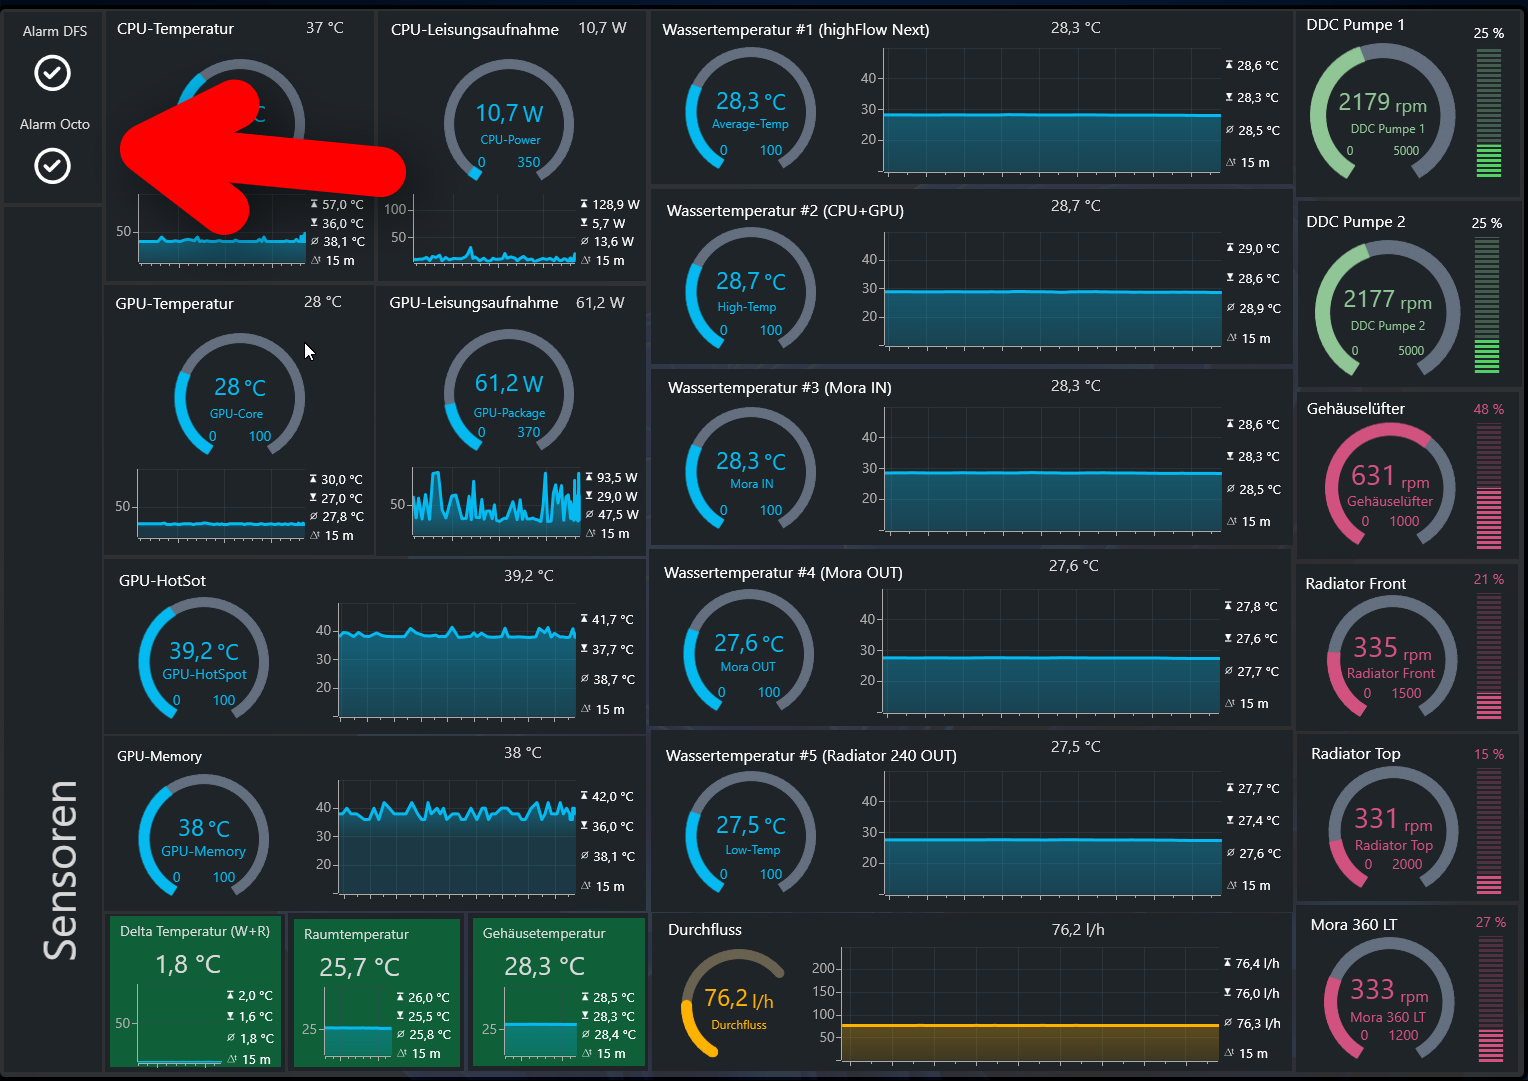Open the Delta Temperatur (W+R) tile
Image resolution: width=1528 pixels, height=1082 pixels.
195,992
